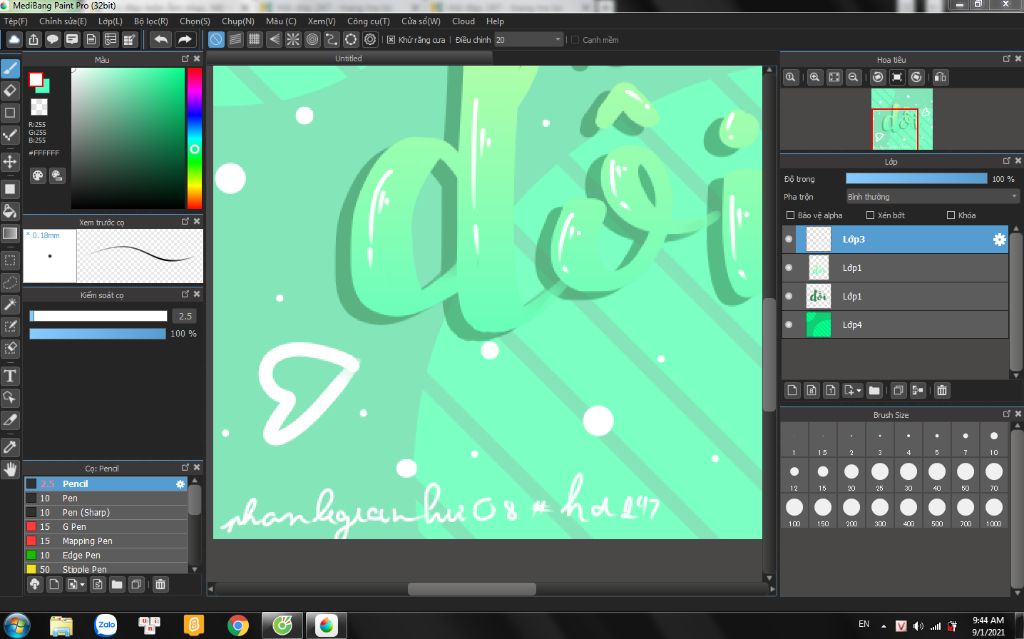Click the export/share icon in top toolbar

pyautogui.click(x=33, y=40)
